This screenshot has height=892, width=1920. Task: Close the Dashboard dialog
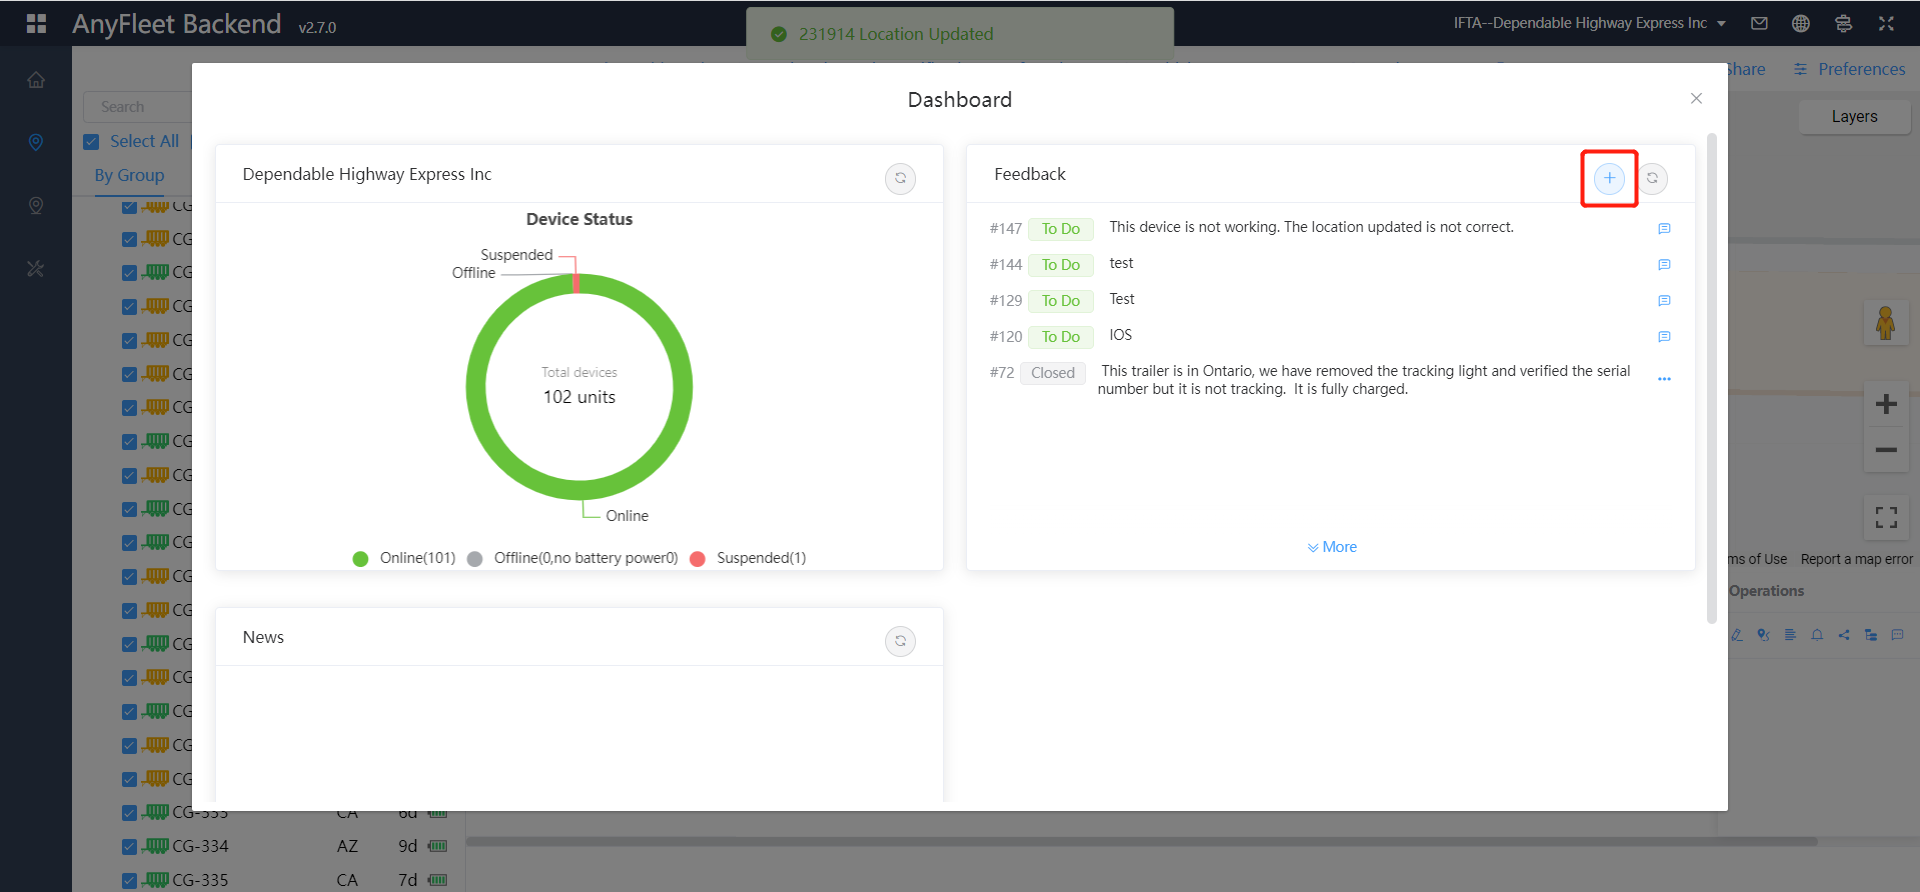(1696, 98)
